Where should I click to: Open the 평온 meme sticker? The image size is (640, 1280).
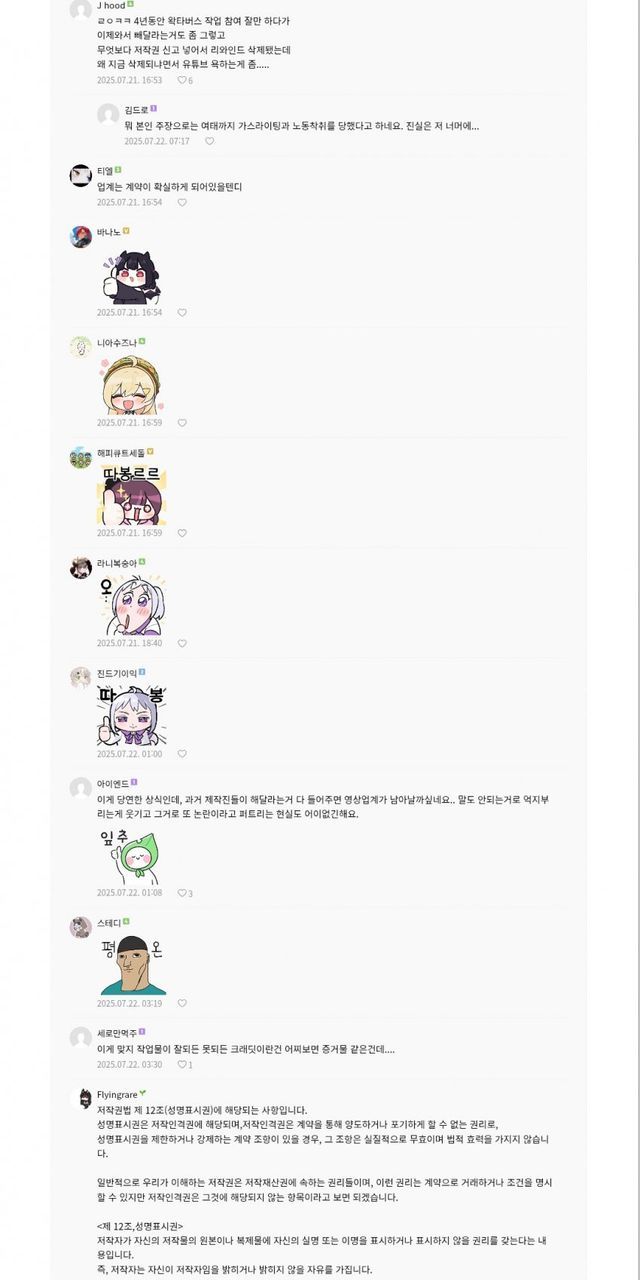(131, 965)
